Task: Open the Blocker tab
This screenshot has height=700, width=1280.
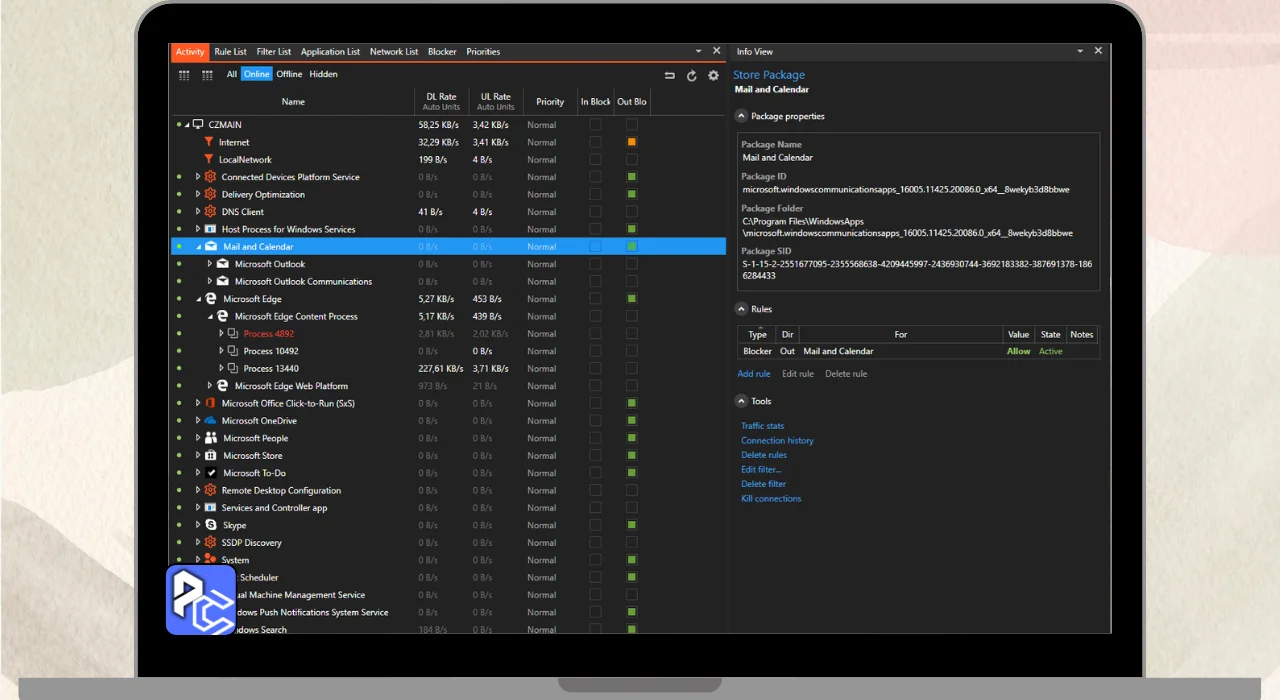Action: 442,52
